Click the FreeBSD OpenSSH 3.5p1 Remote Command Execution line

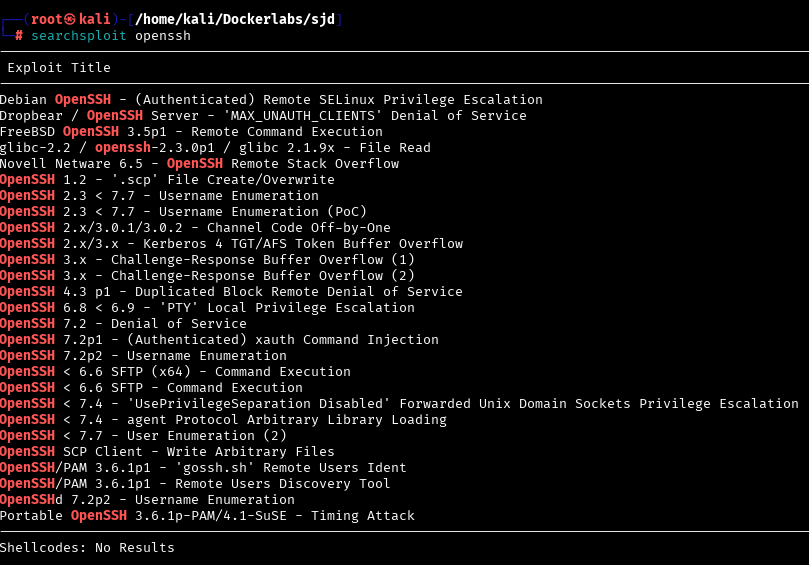191,132
